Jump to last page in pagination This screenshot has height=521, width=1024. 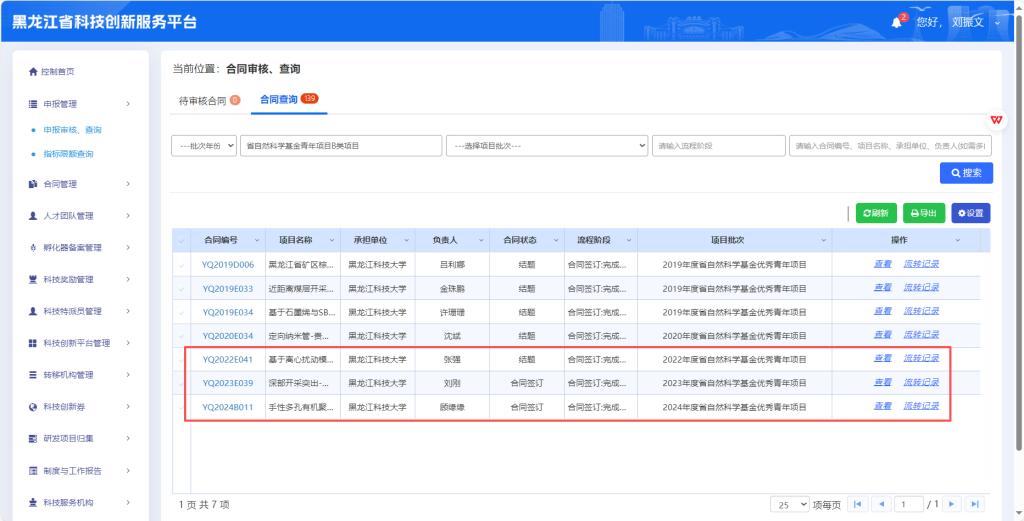974,504
